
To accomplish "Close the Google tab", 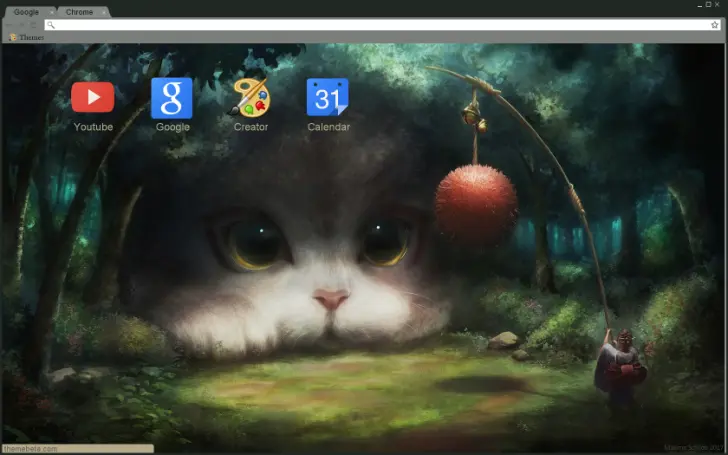I will [x=52, y=12].
